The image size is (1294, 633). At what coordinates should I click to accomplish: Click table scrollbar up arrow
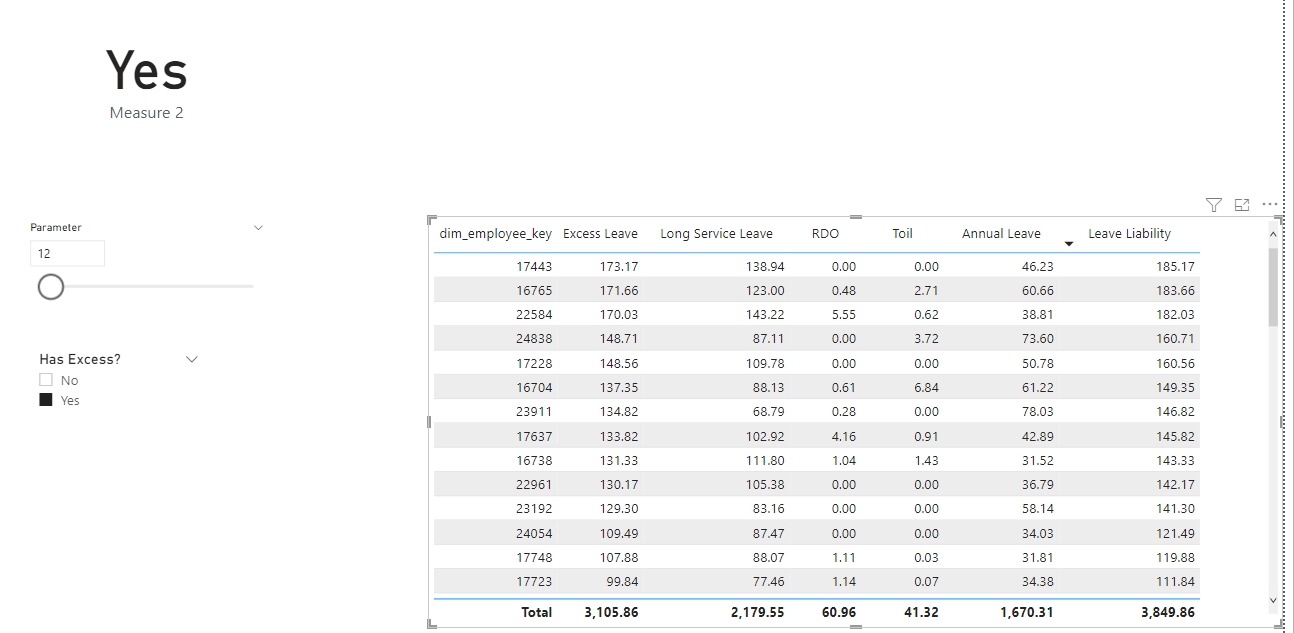click(x=1273, y=234)
